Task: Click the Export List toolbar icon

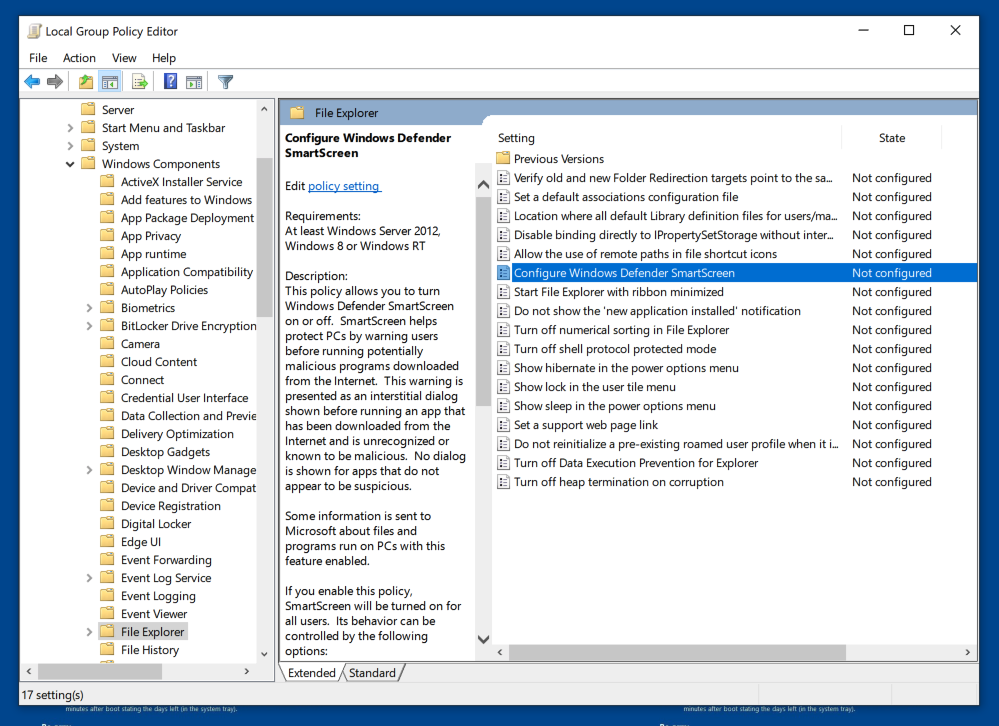Action: [140, 82]
